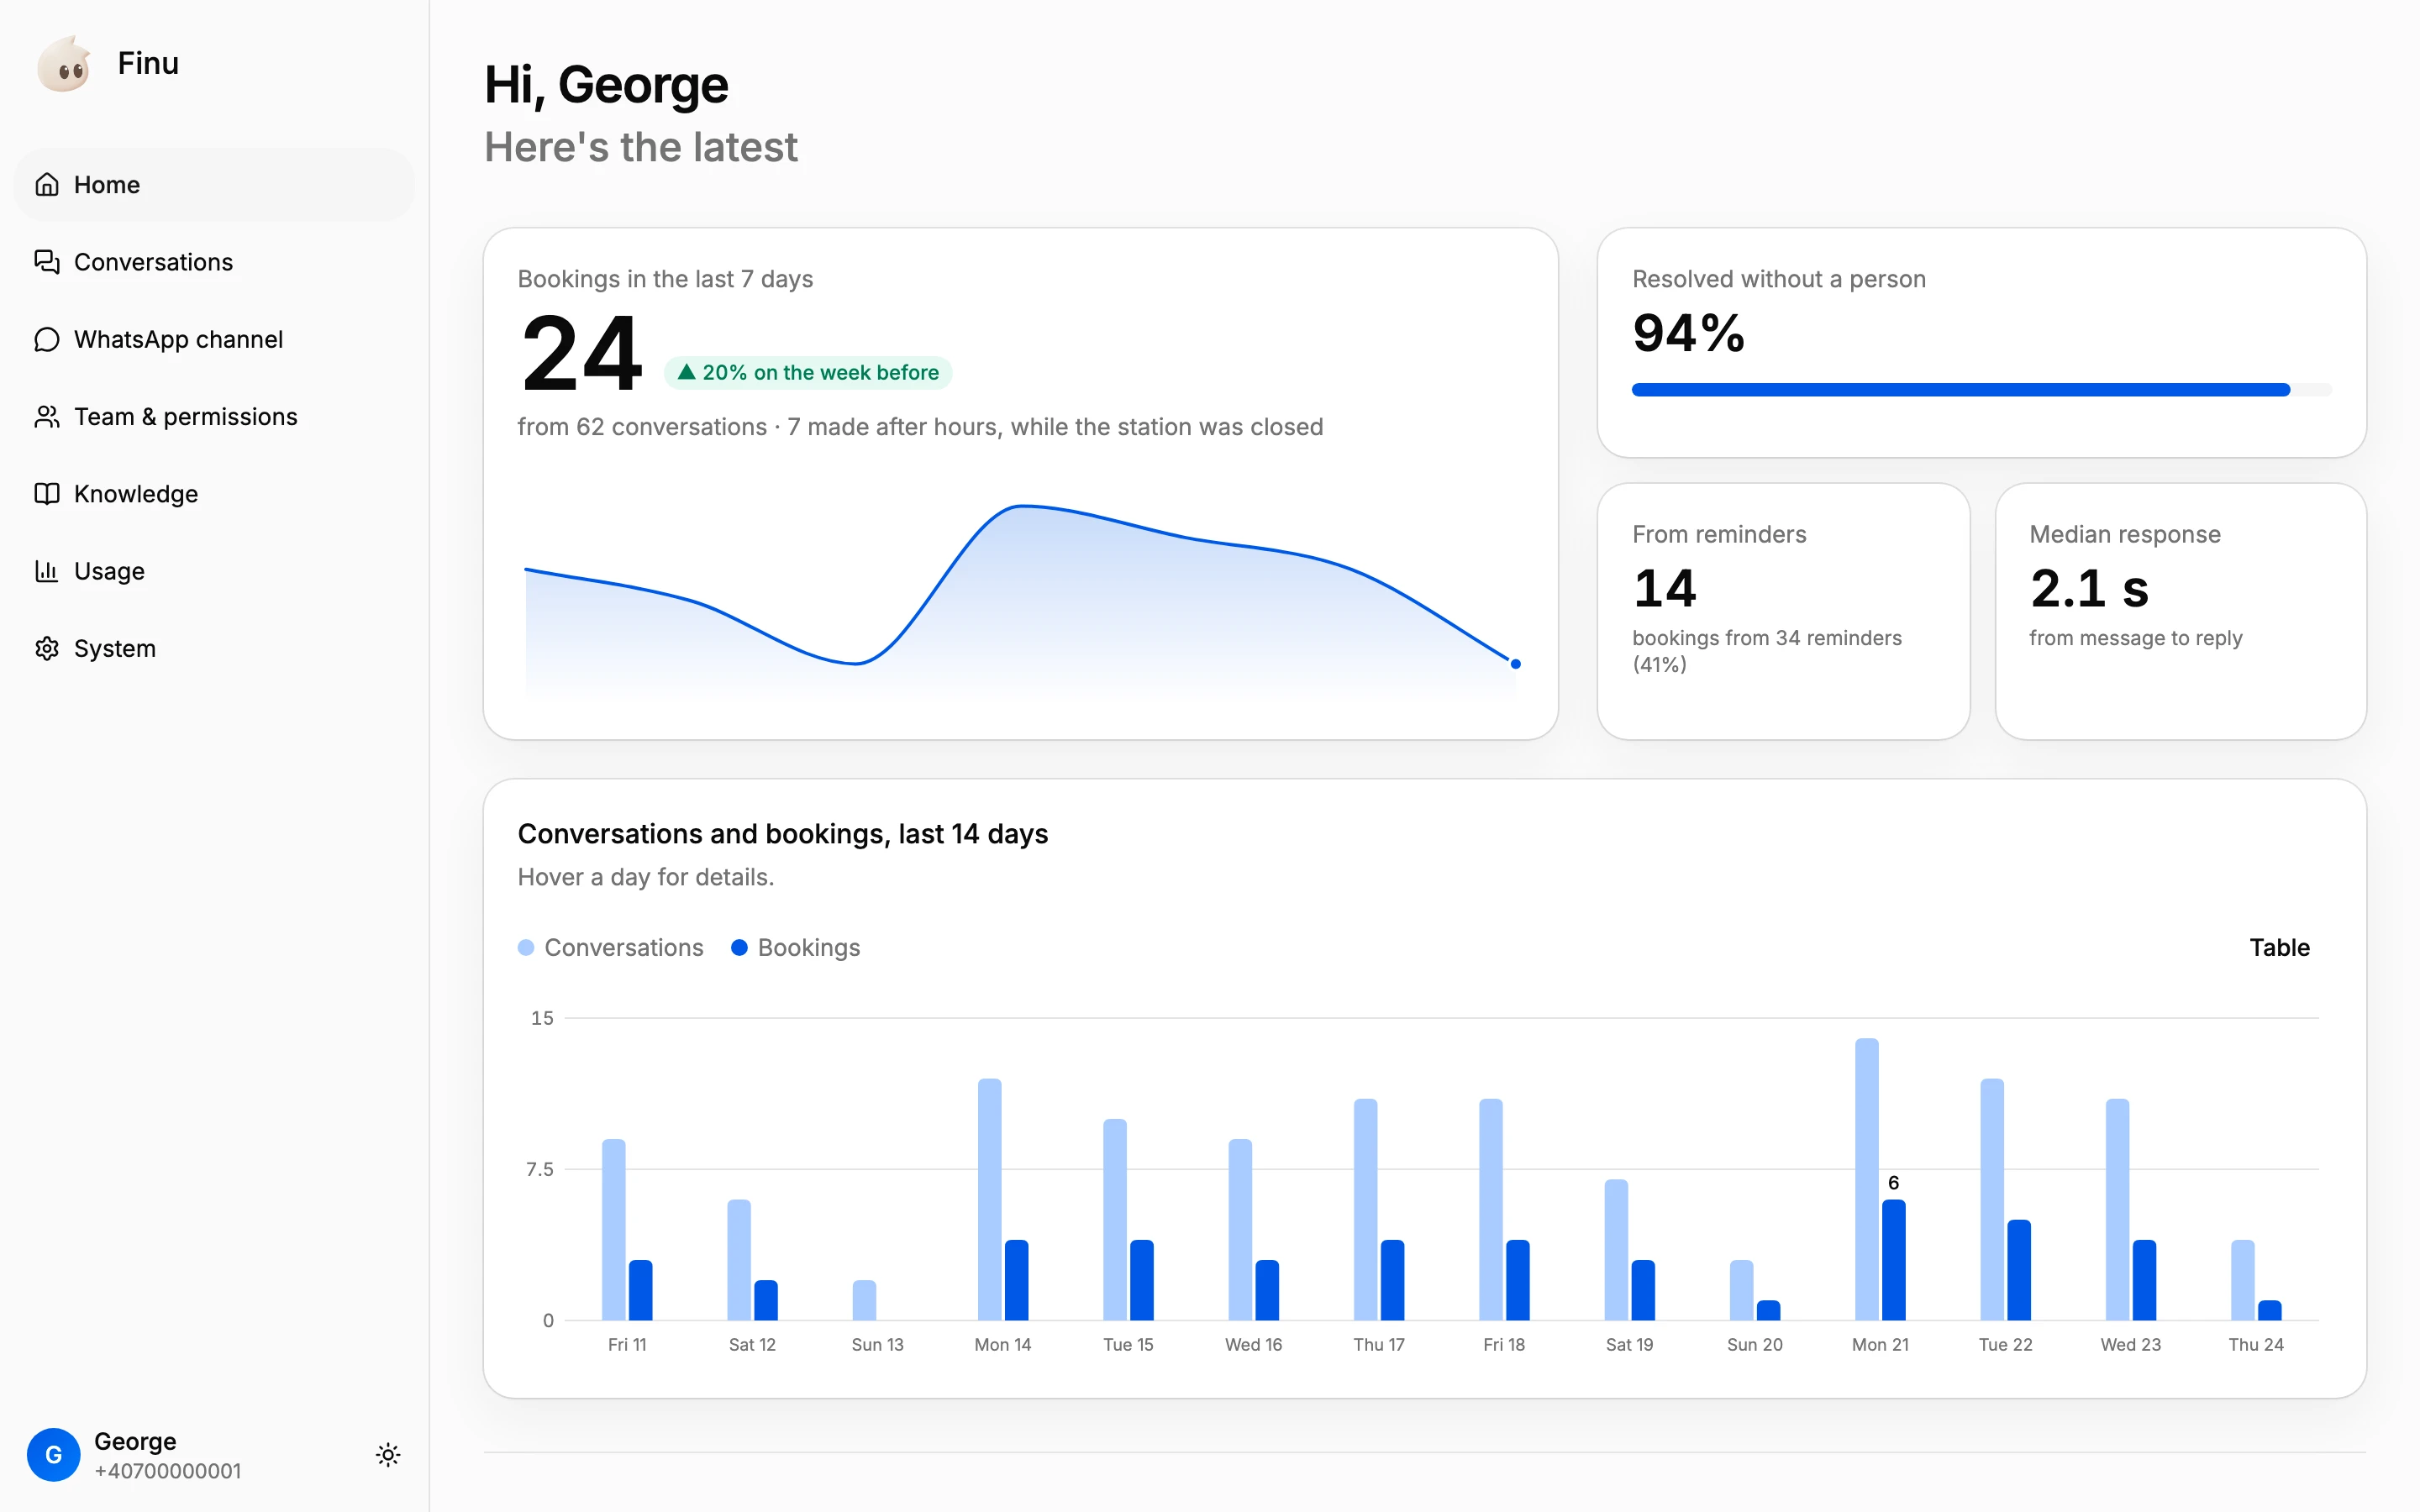This screenshot has height=1512, width=2420.
Task: Navigate to Knowledge
Action: 214,494
